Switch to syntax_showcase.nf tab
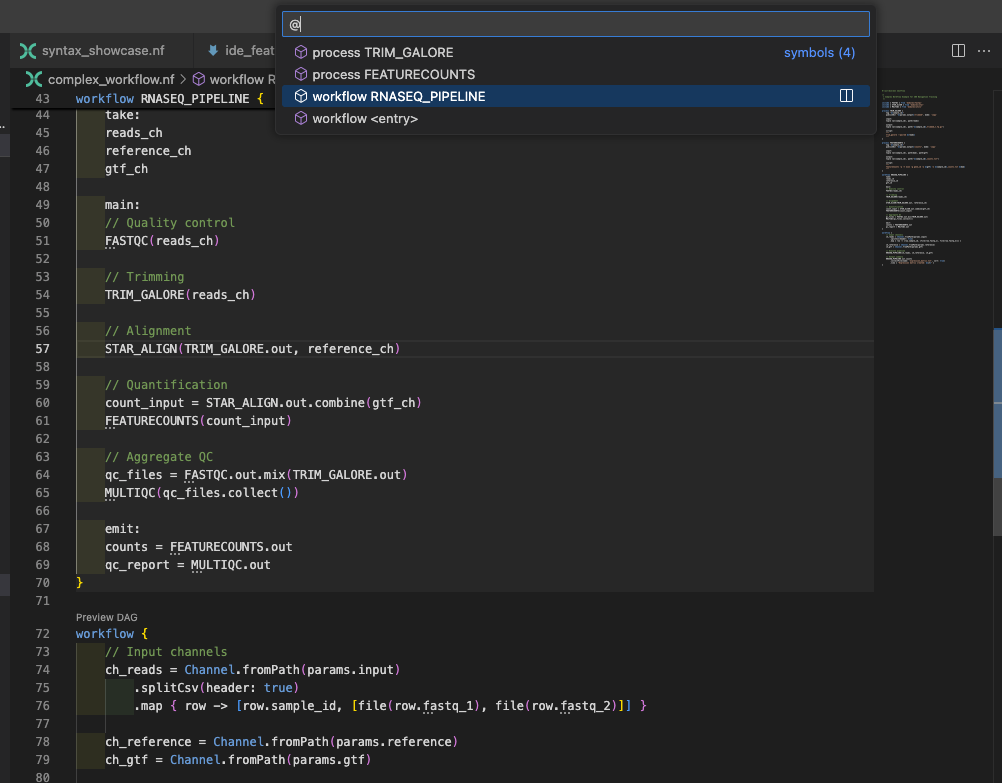This screenshot has width=1002, height=783. 102,51
